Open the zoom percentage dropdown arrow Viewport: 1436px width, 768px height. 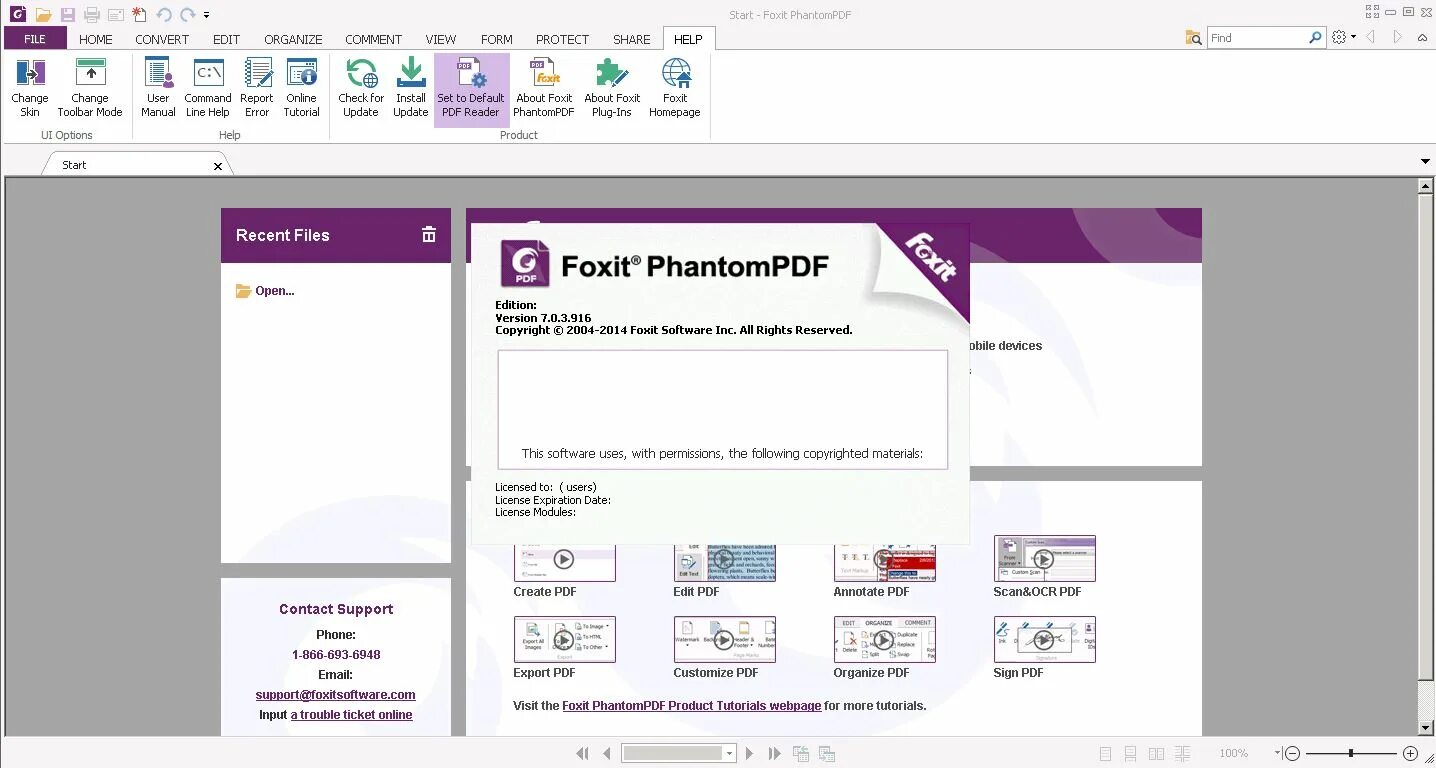tap(1278, 753)
